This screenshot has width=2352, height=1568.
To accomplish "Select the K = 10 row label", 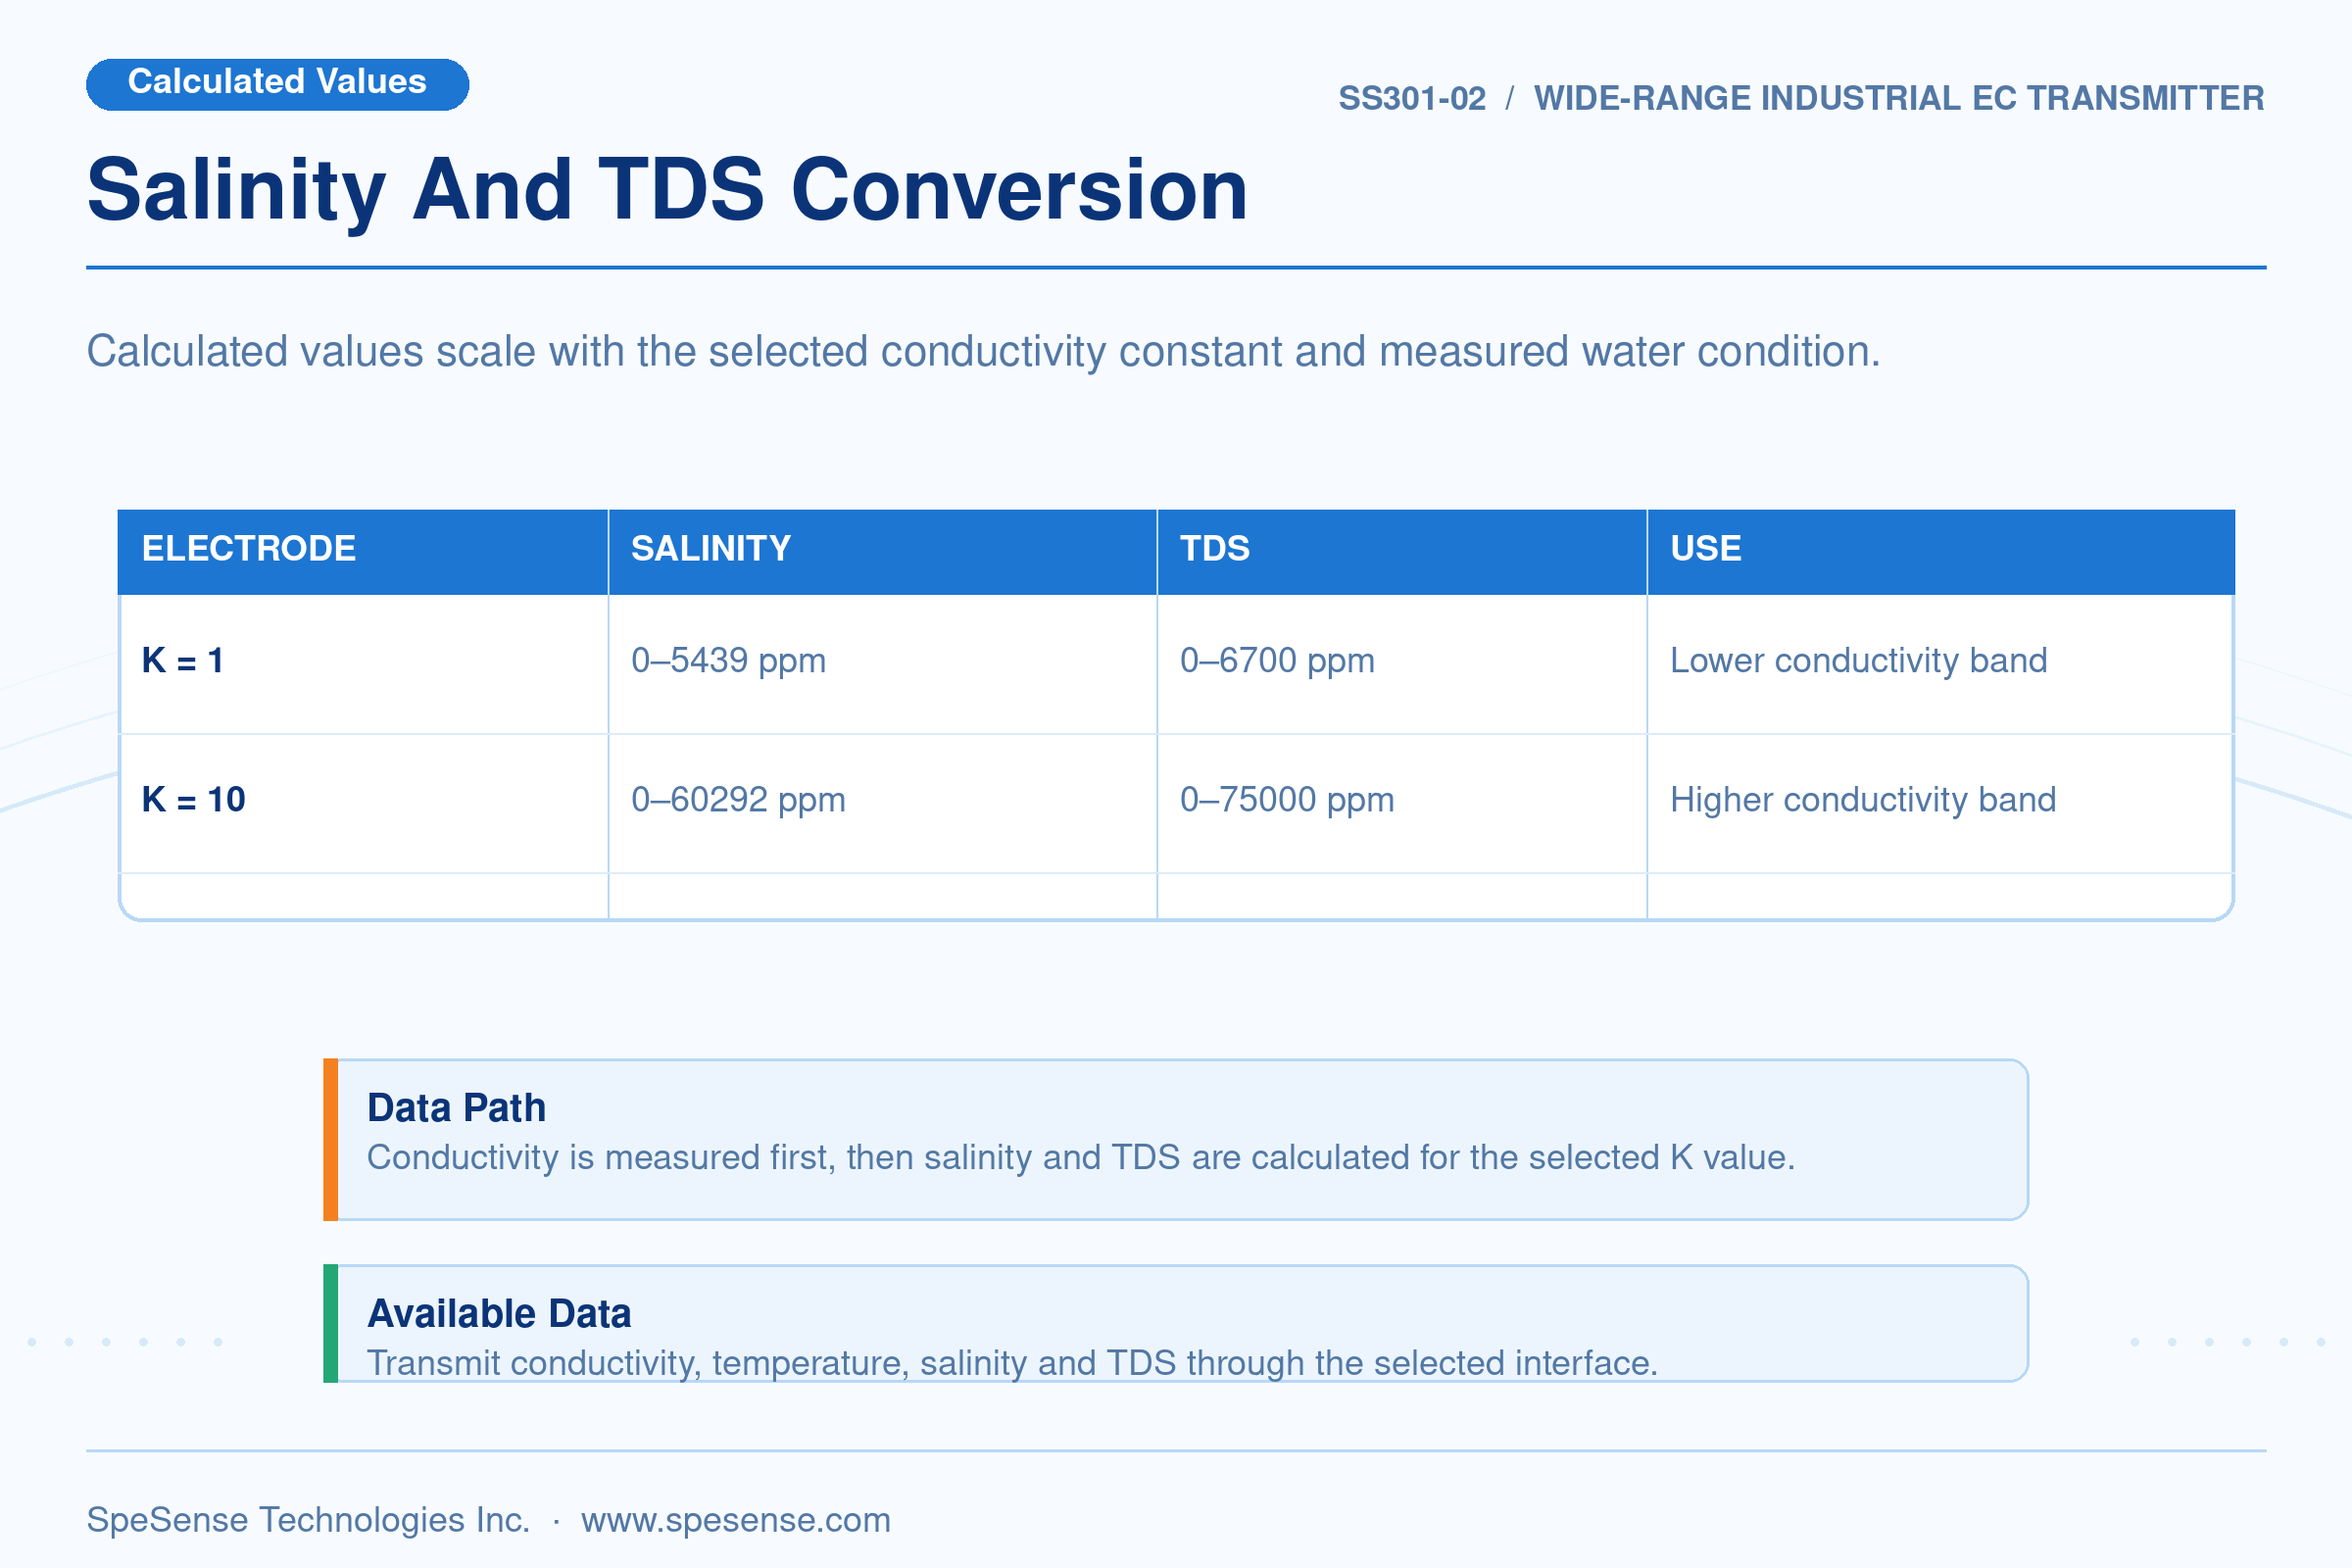I will click(x=193, y=800).
